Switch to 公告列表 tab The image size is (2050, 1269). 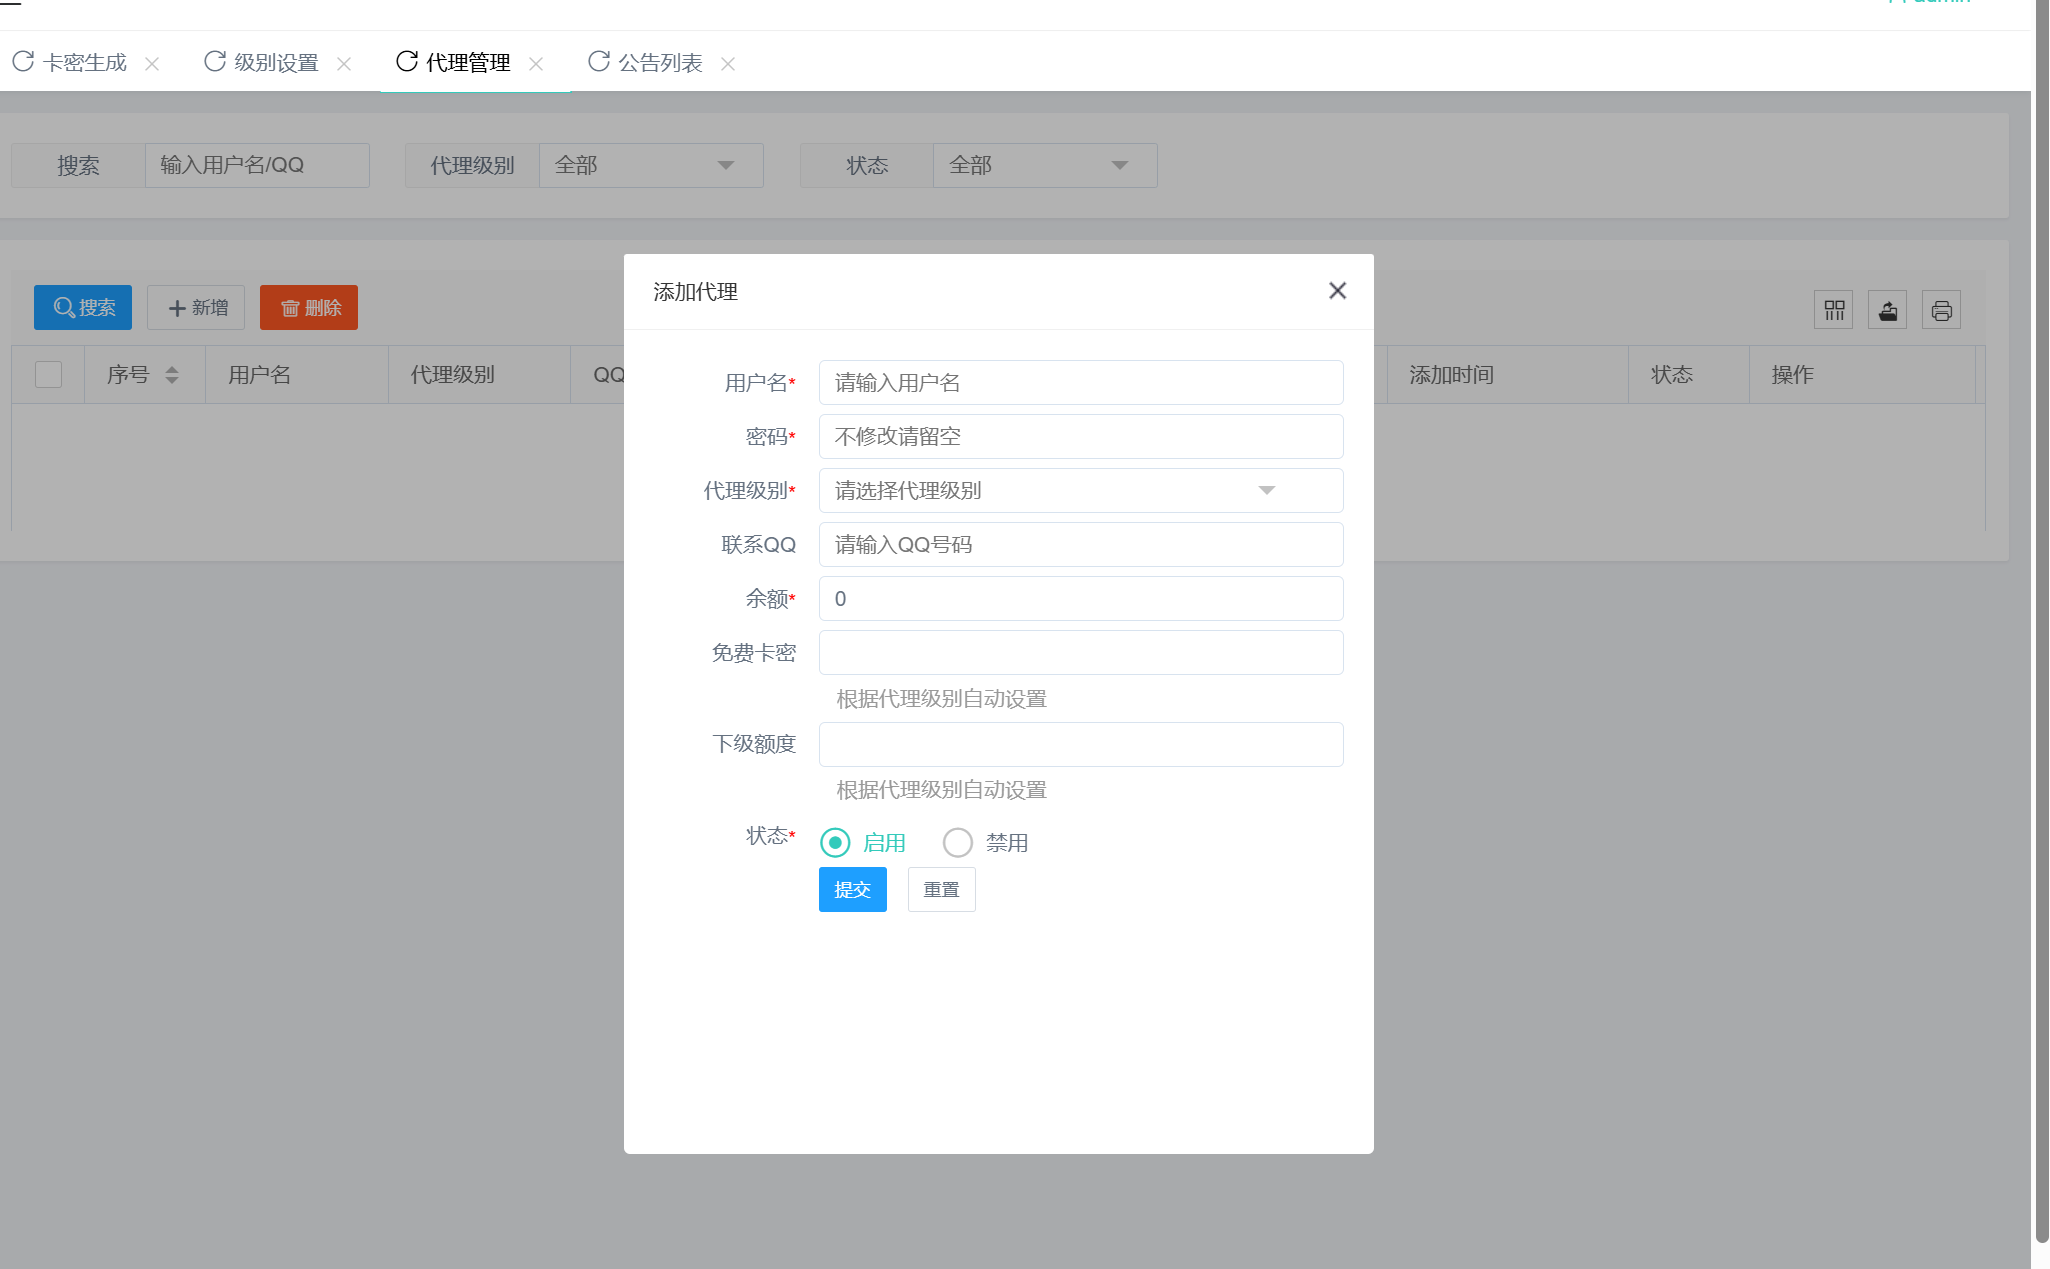point(661,63)
